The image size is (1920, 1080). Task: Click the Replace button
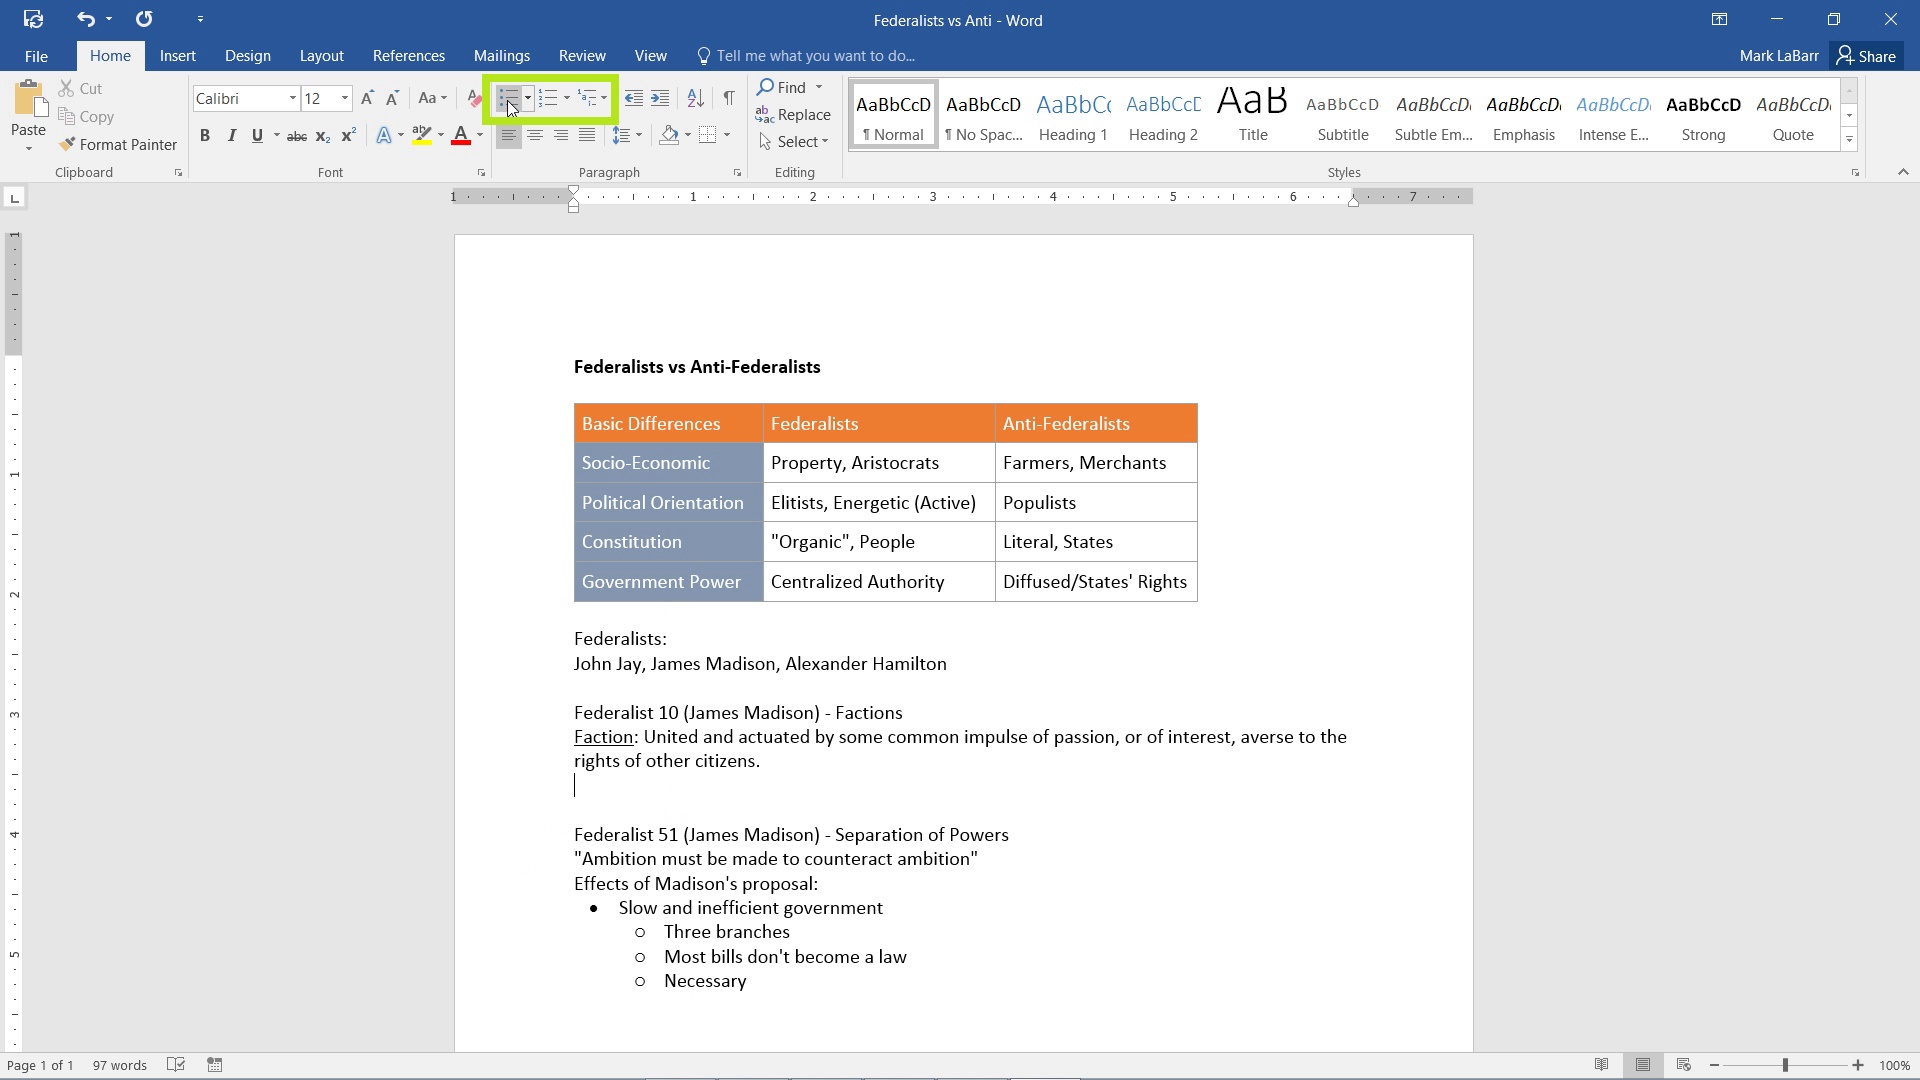click(x=794, y=114)
